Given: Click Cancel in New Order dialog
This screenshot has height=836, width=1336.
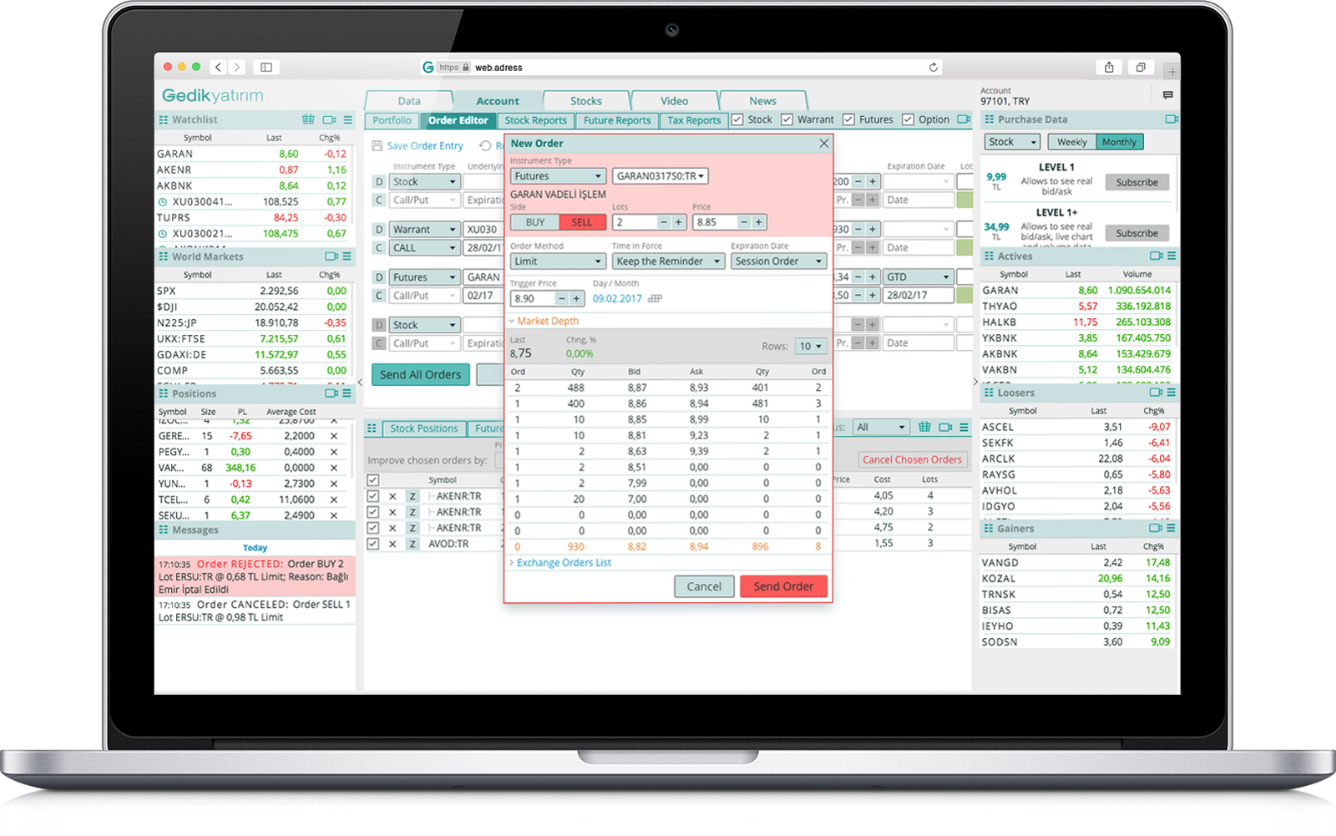Looking at the screenshot, I should [x=704, y=586].
